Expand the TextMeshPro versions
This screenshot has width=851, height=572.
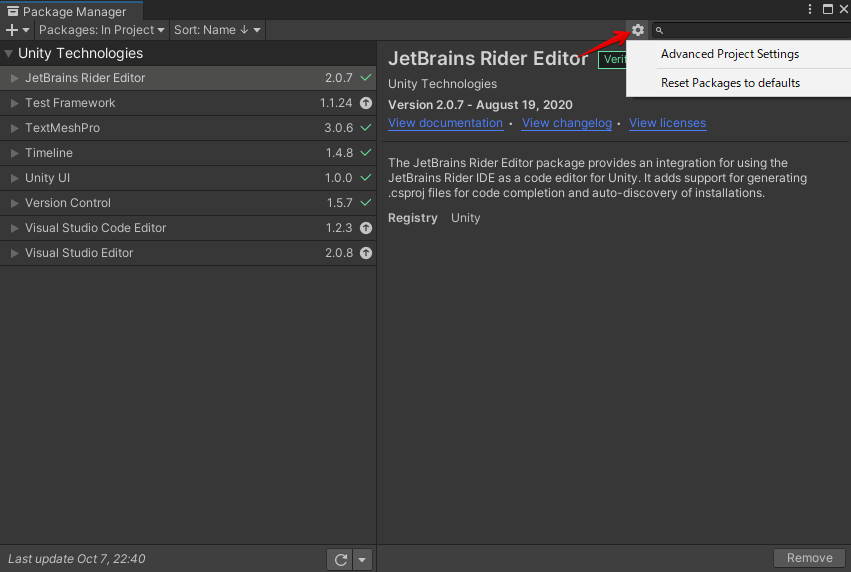pos(15,128)
